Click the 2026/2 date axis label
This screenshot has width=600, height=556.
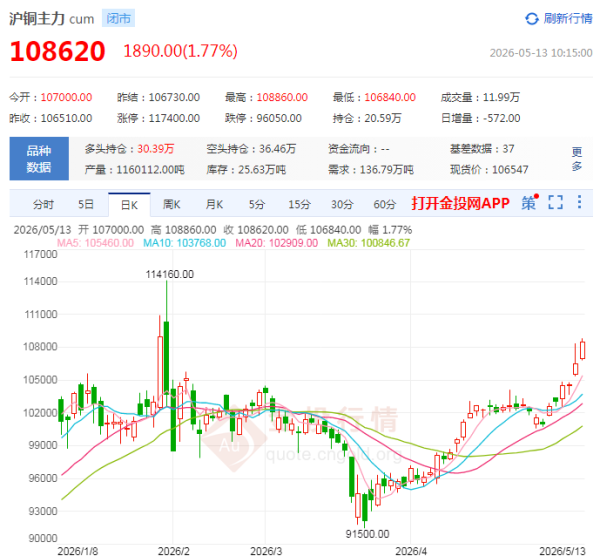173,551
